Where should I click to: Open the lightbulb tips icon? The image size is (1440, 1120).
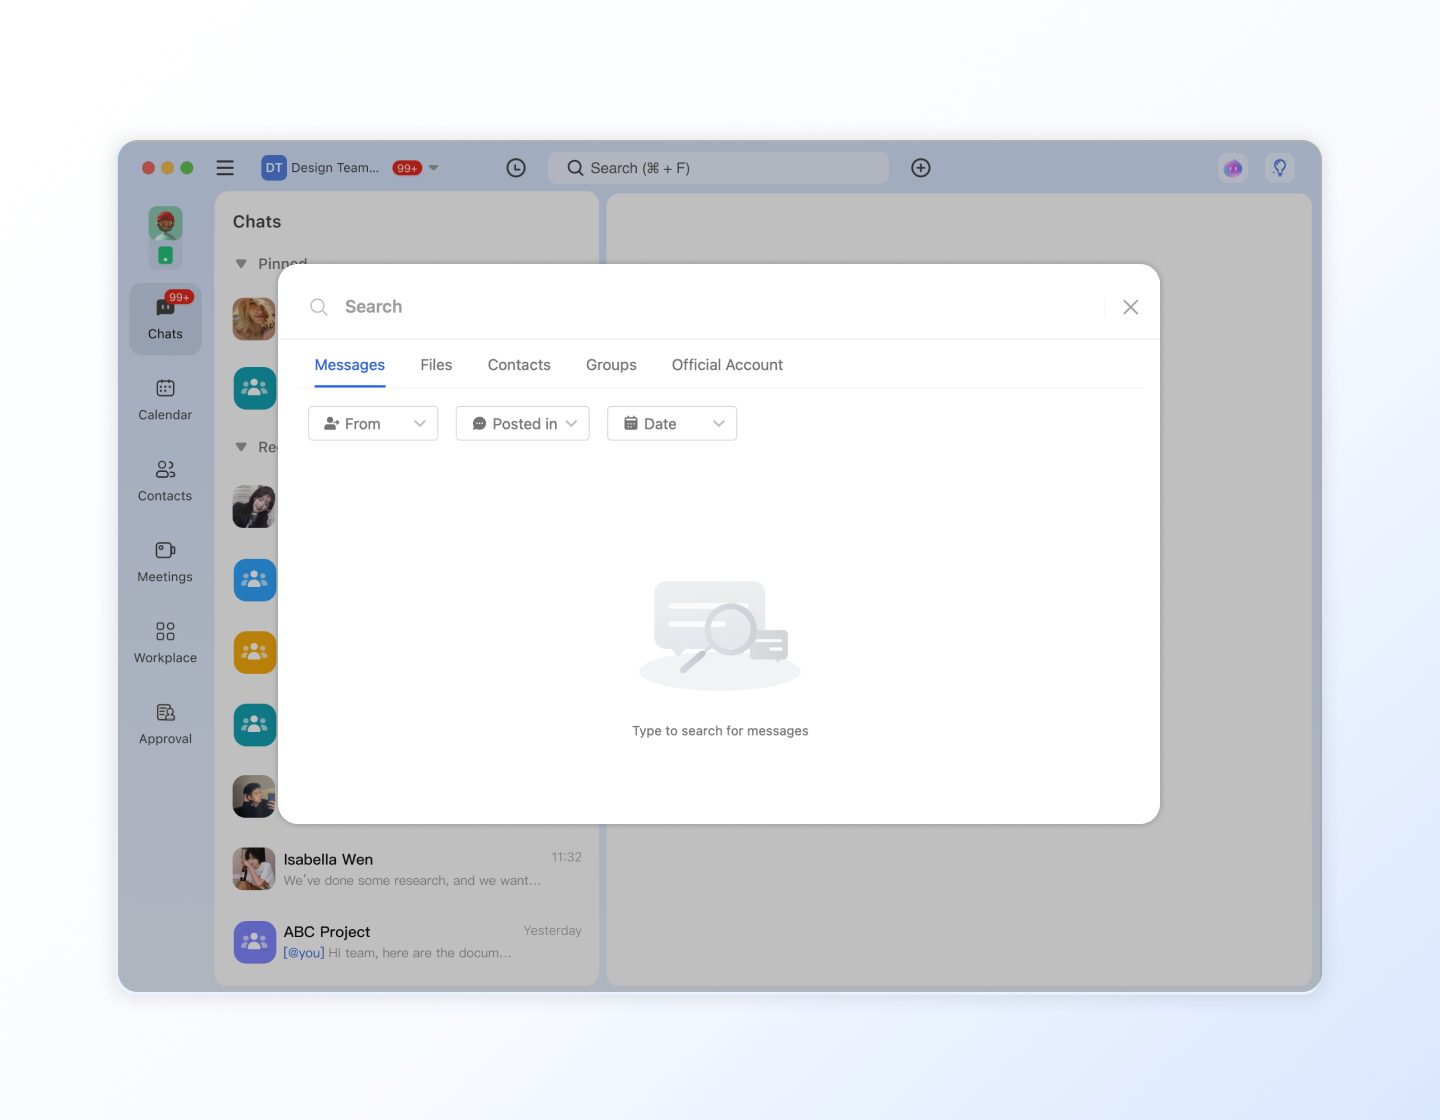1279,168
